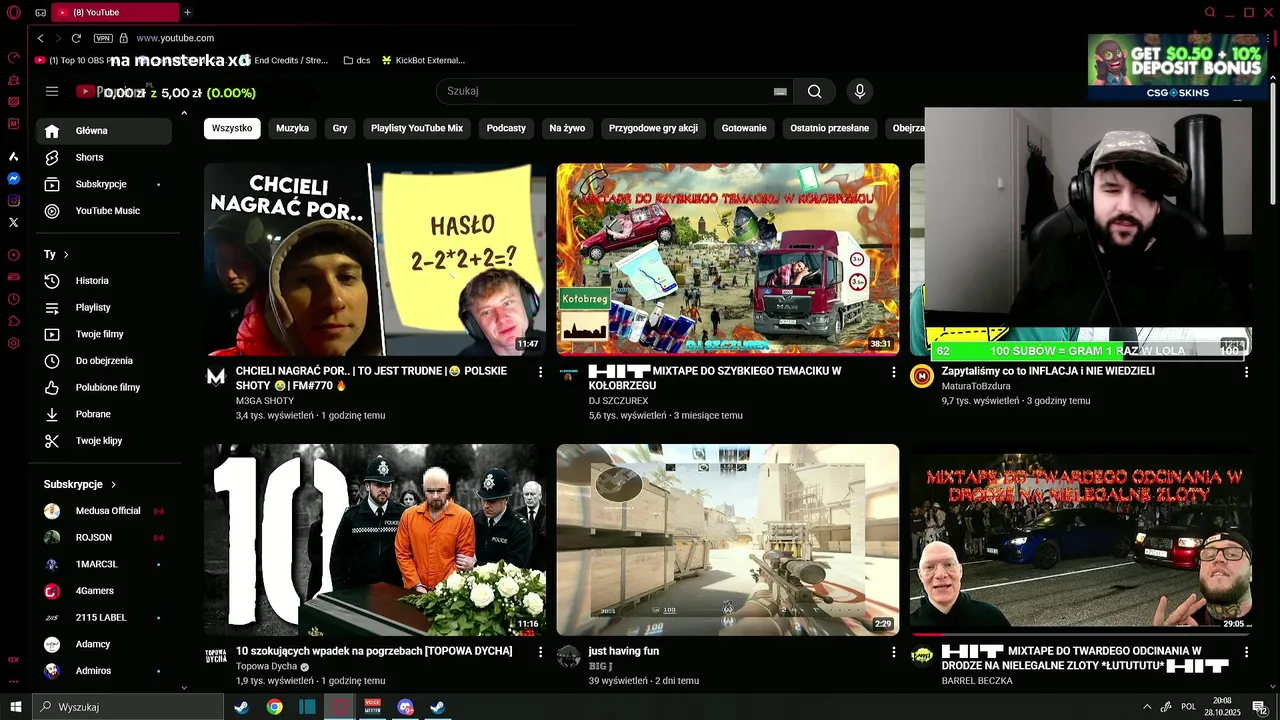This screenshot has height=720, width=1280.
Task: Open options for MIXTAPE DO SZYBKIEGO TEMACIKU video
Action: tap(894, 372)
